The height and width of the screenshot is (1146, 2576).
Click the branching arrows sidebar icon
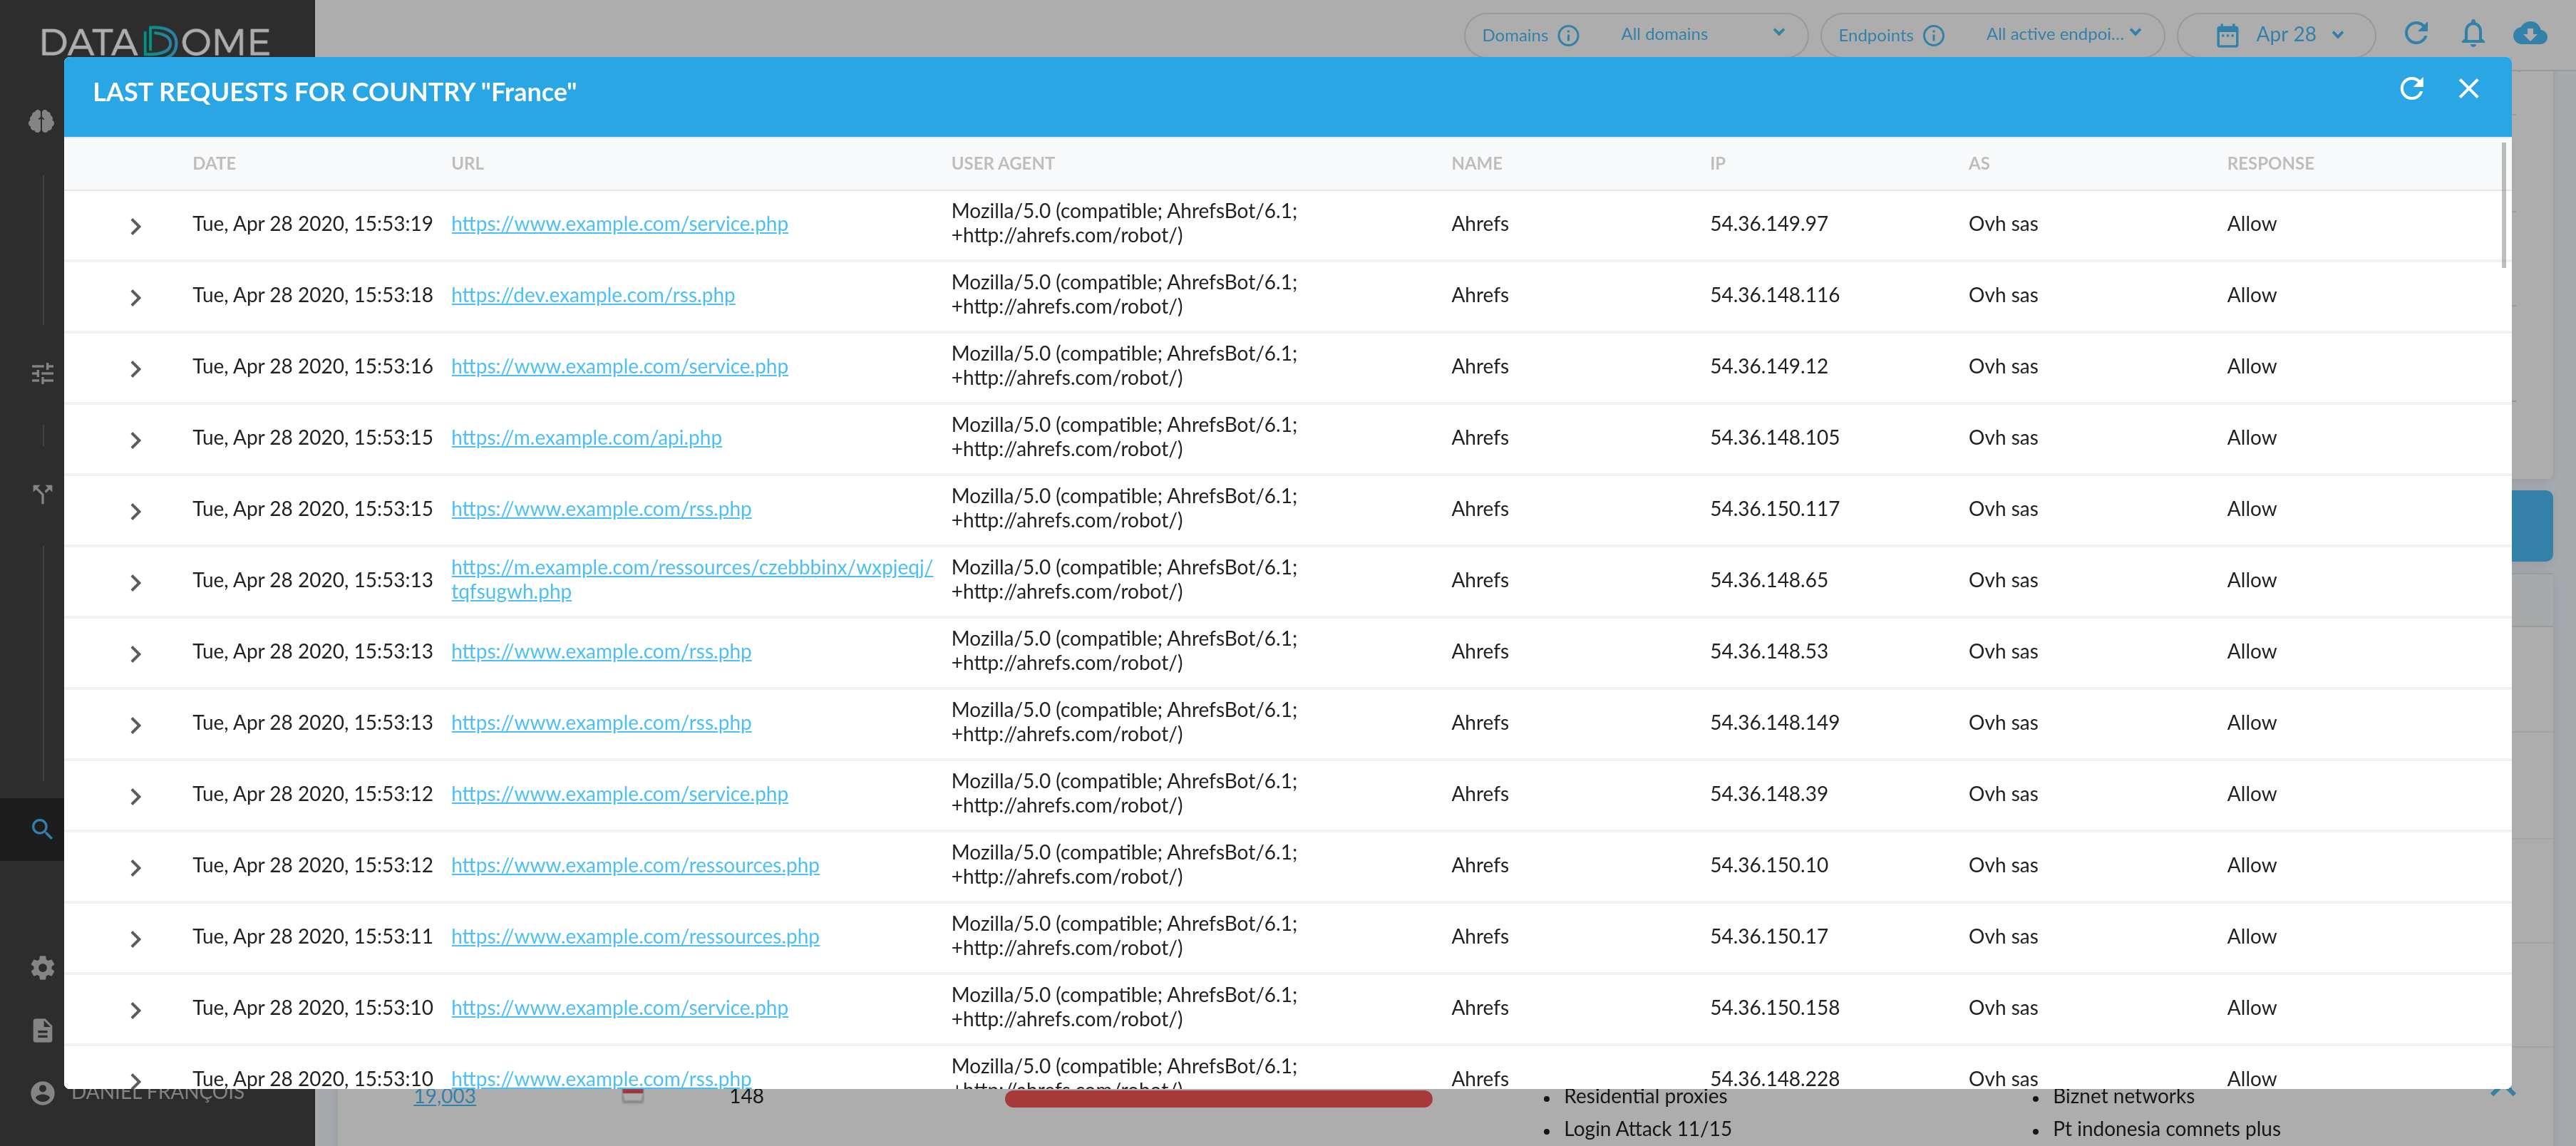[x=42, y=494]
